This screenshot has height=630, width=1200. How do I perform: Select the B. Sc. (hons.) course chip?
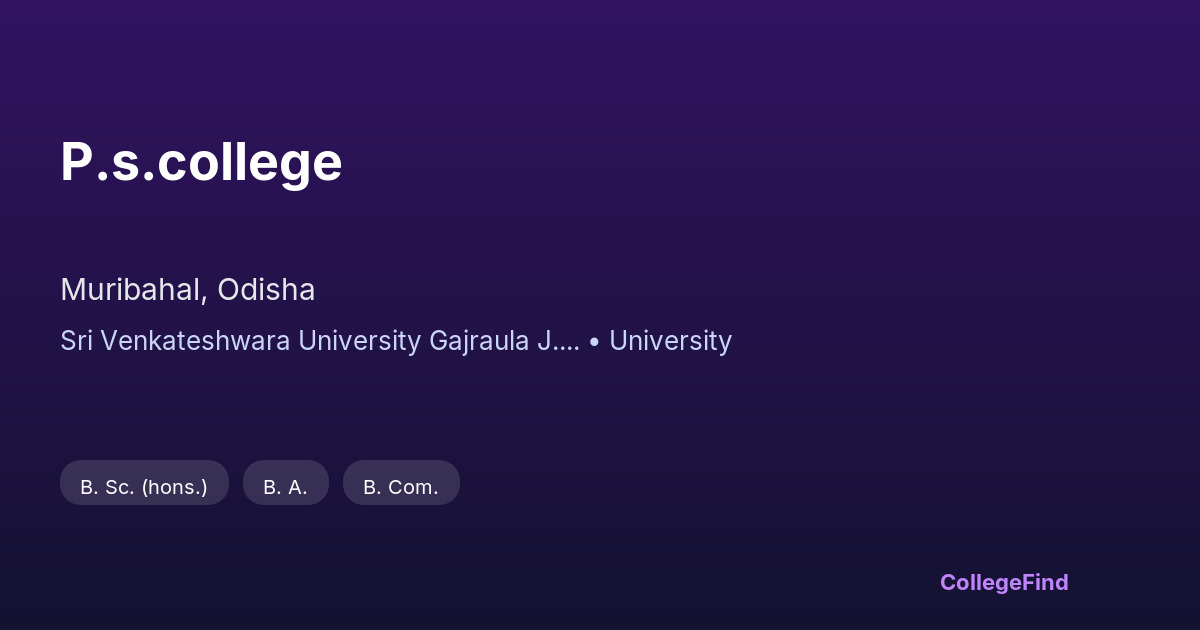coord(144,487)
